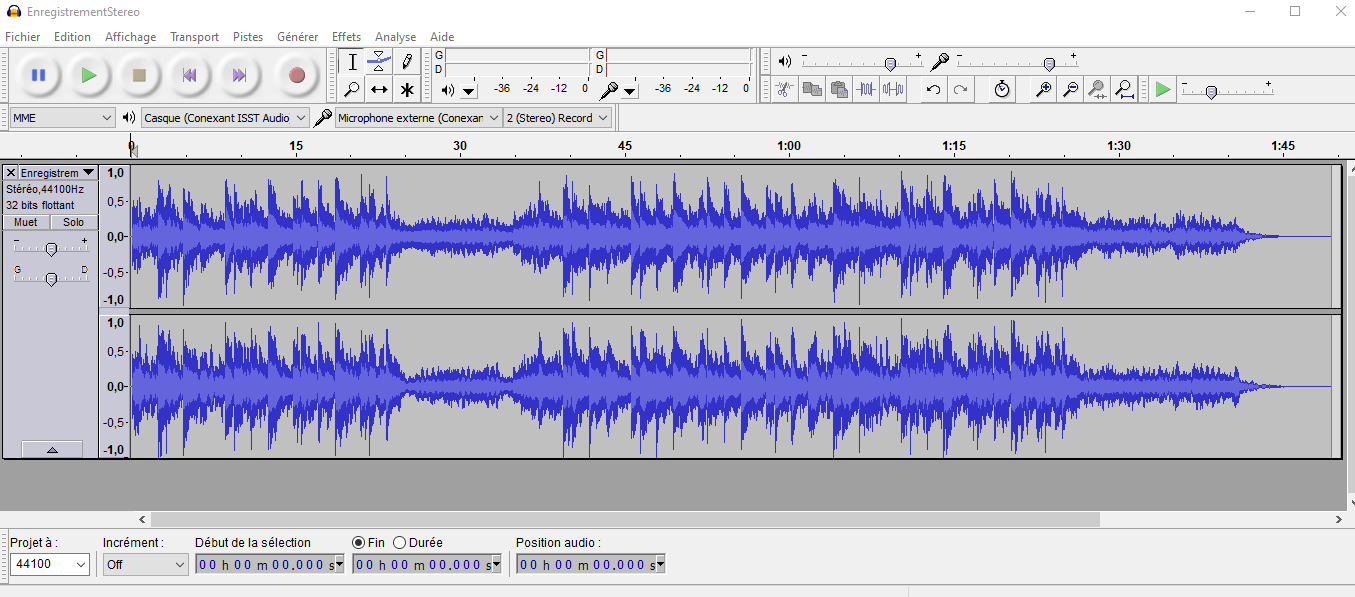Skip to end of the track
1355x597 pixels.
pyautogui.click(x=239, y=75)
